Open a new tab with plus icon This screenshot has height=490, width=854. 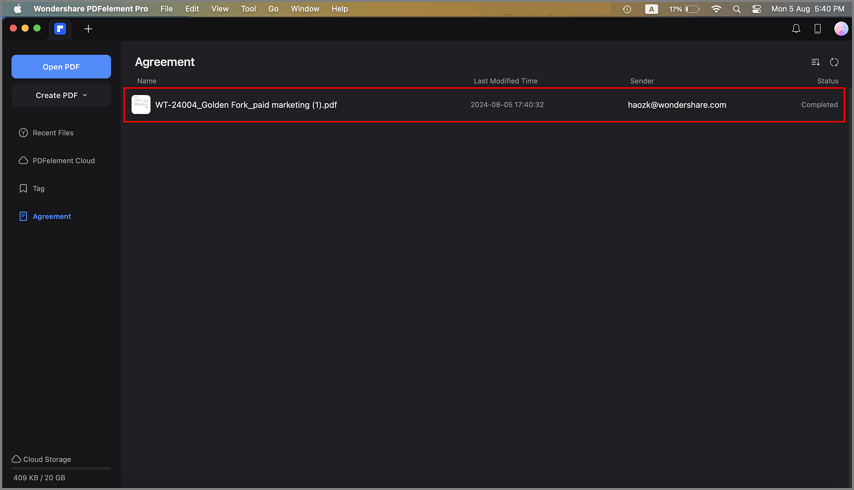(x=88, y=29)
